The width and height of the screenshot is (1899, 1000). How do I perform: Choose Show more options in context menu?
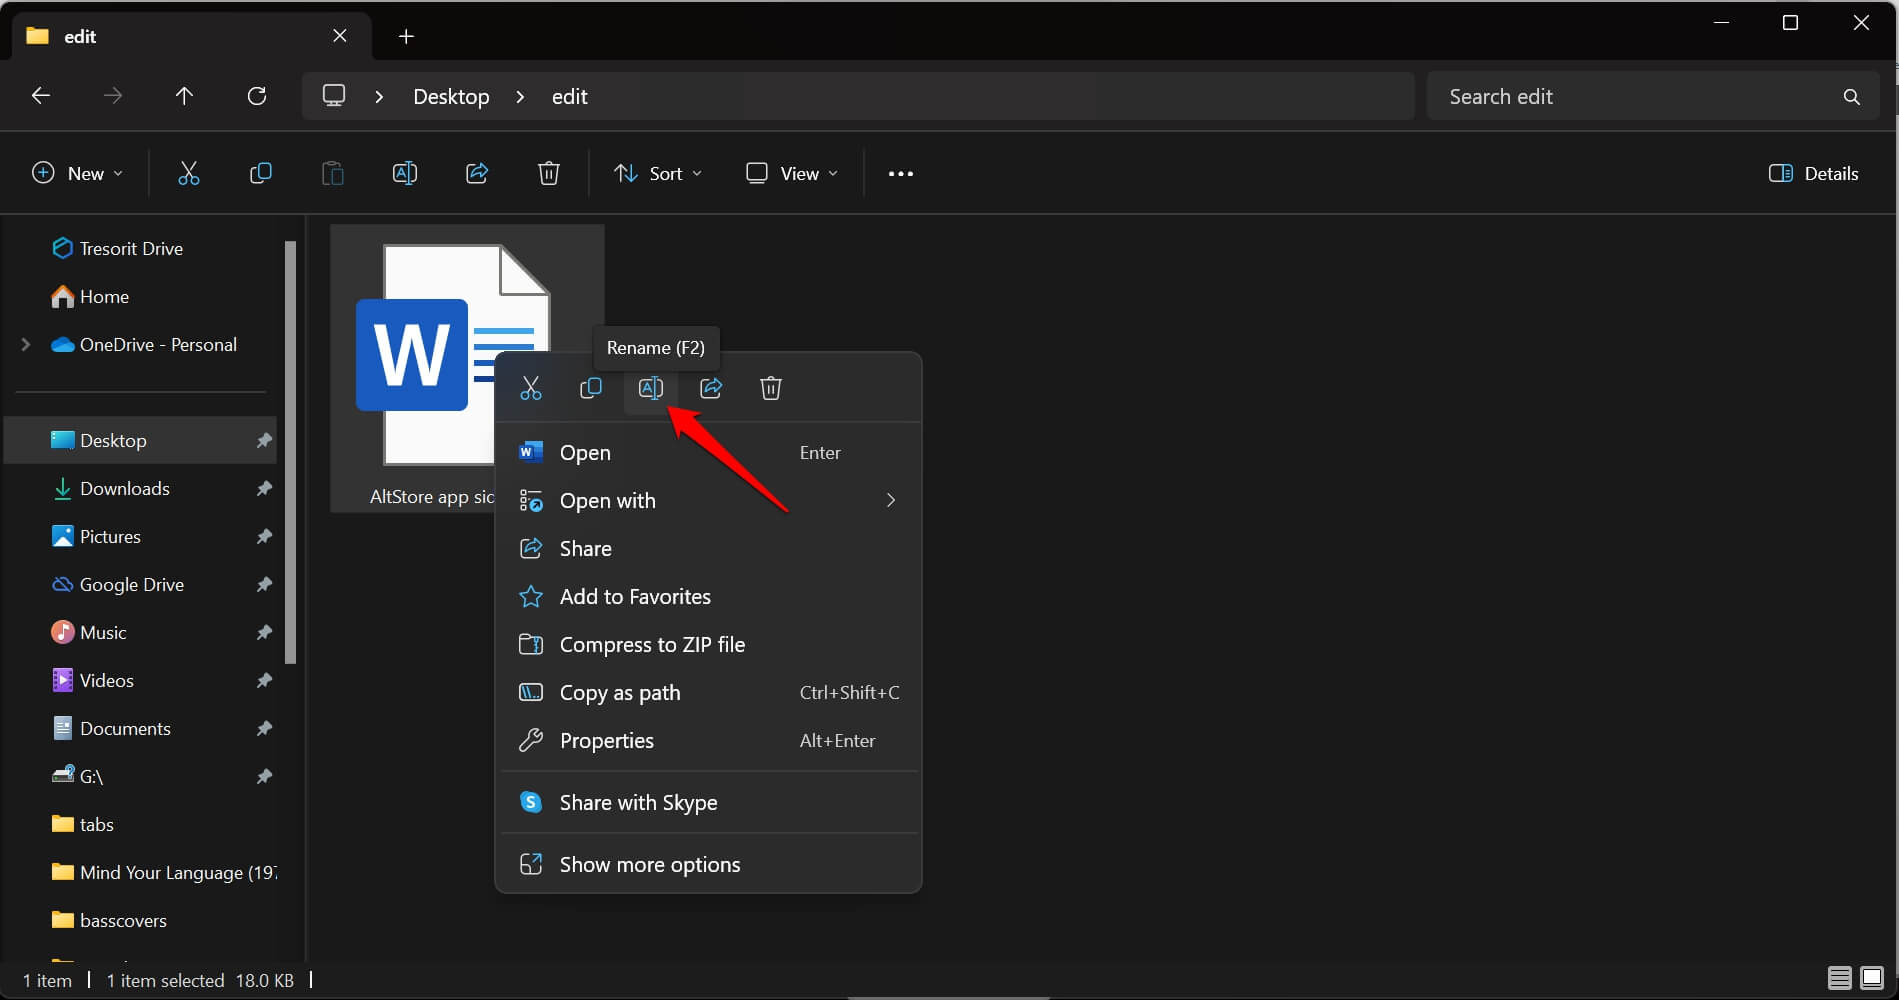[650, 865]
